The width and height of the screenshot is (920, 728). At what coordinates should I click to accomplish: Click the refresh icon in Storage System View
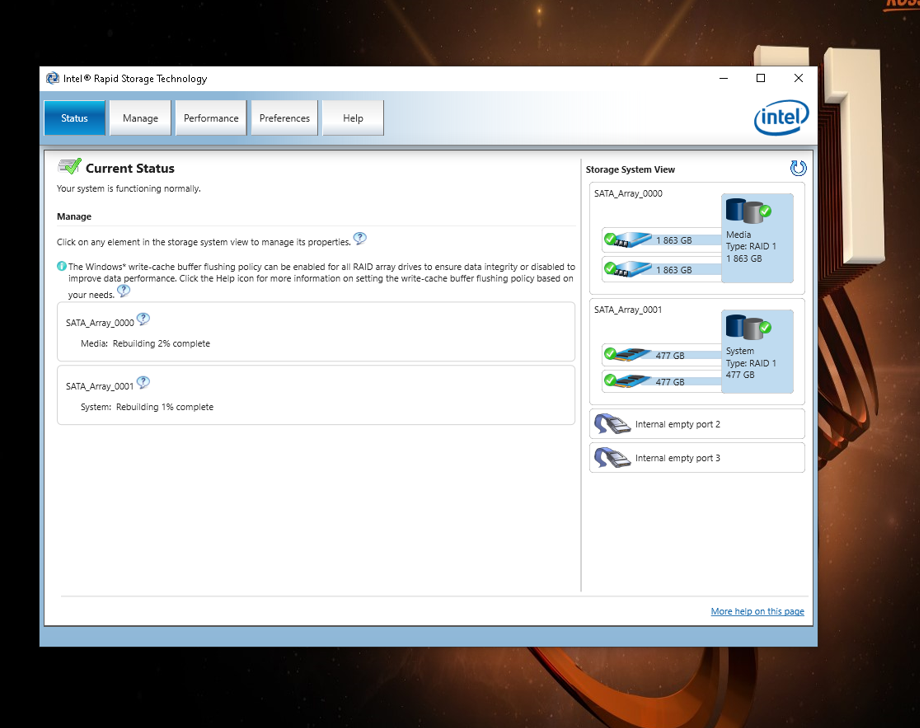tap(798, 168)
